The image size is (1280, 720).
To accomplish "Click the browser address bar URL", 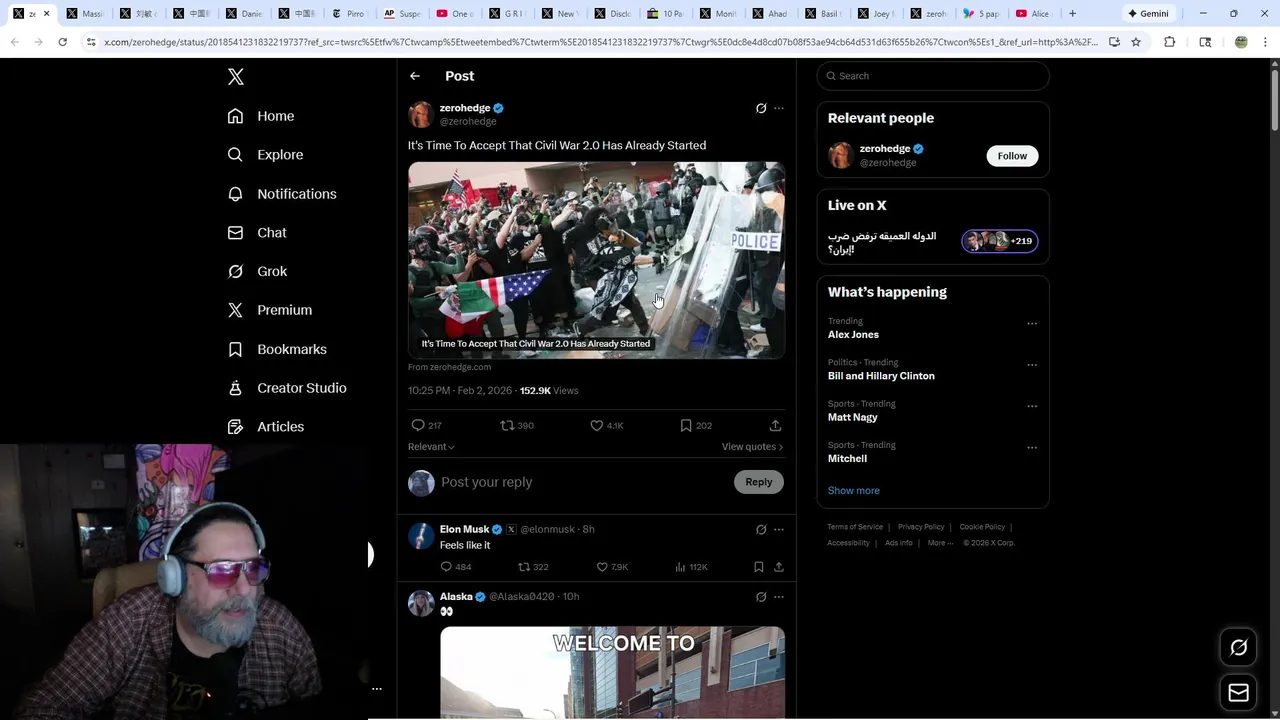I will pyautogui.click(x=600, y=42).
